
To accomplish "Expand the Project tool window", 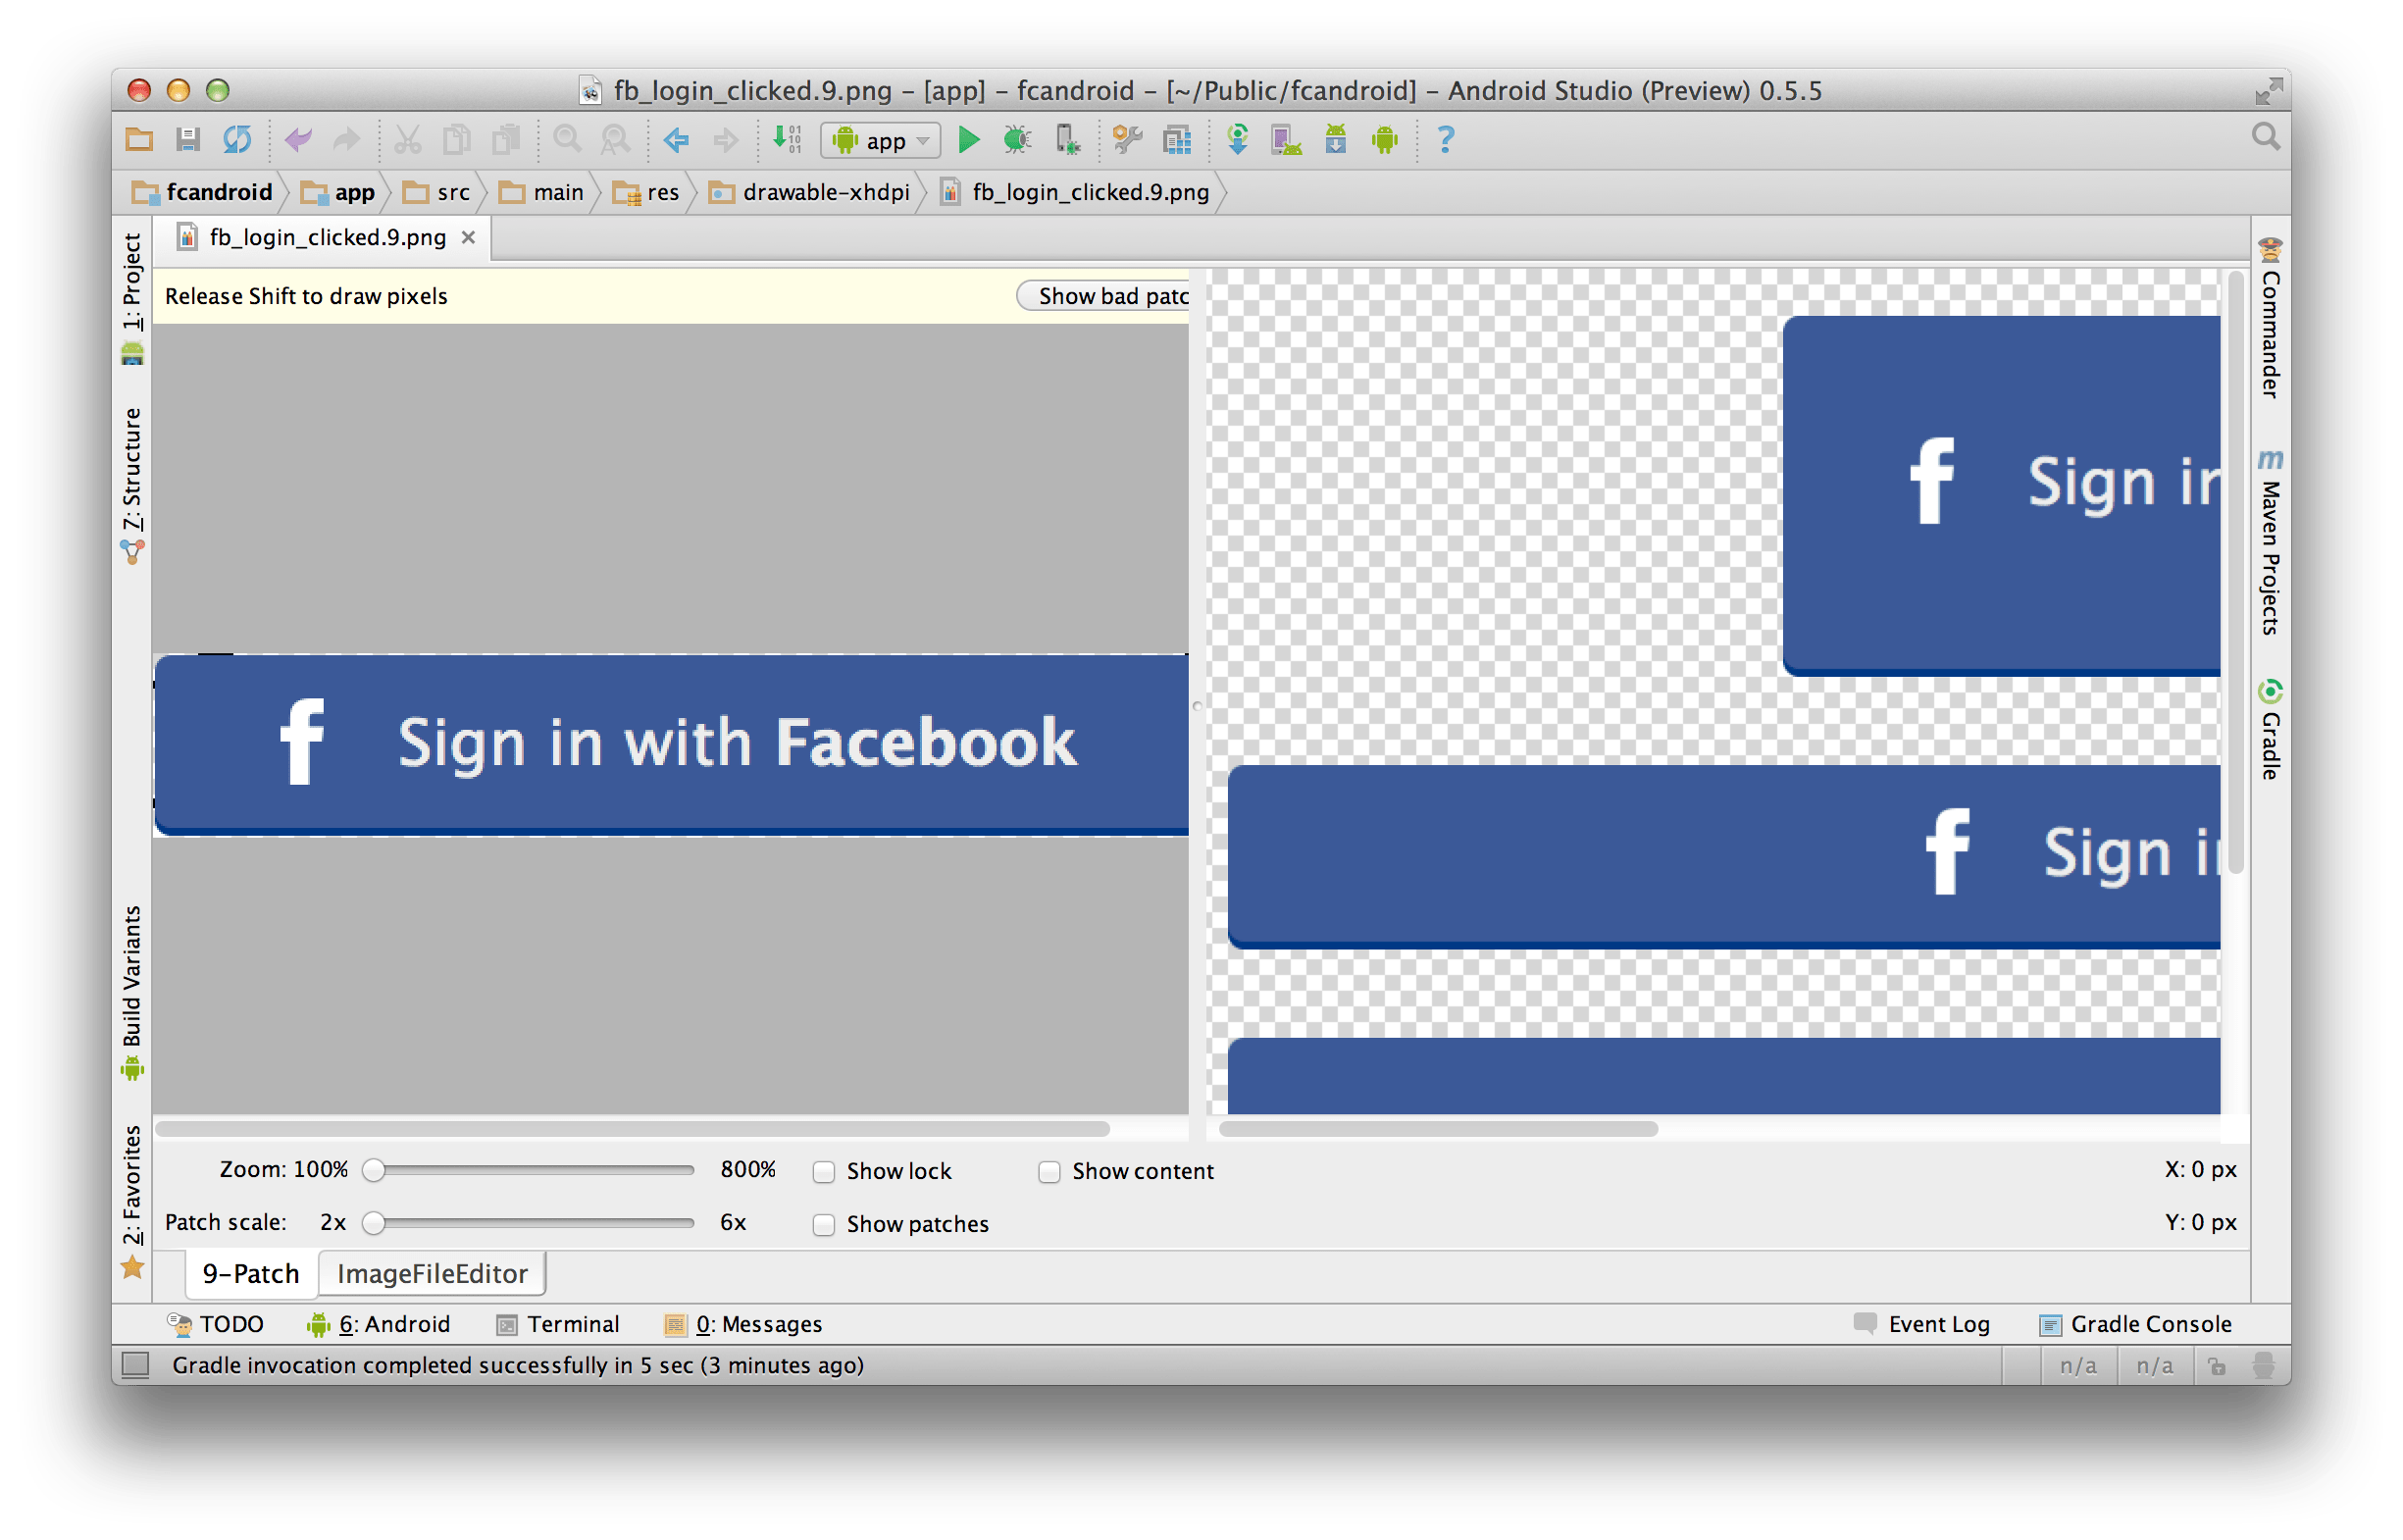I will coord(132,283).
